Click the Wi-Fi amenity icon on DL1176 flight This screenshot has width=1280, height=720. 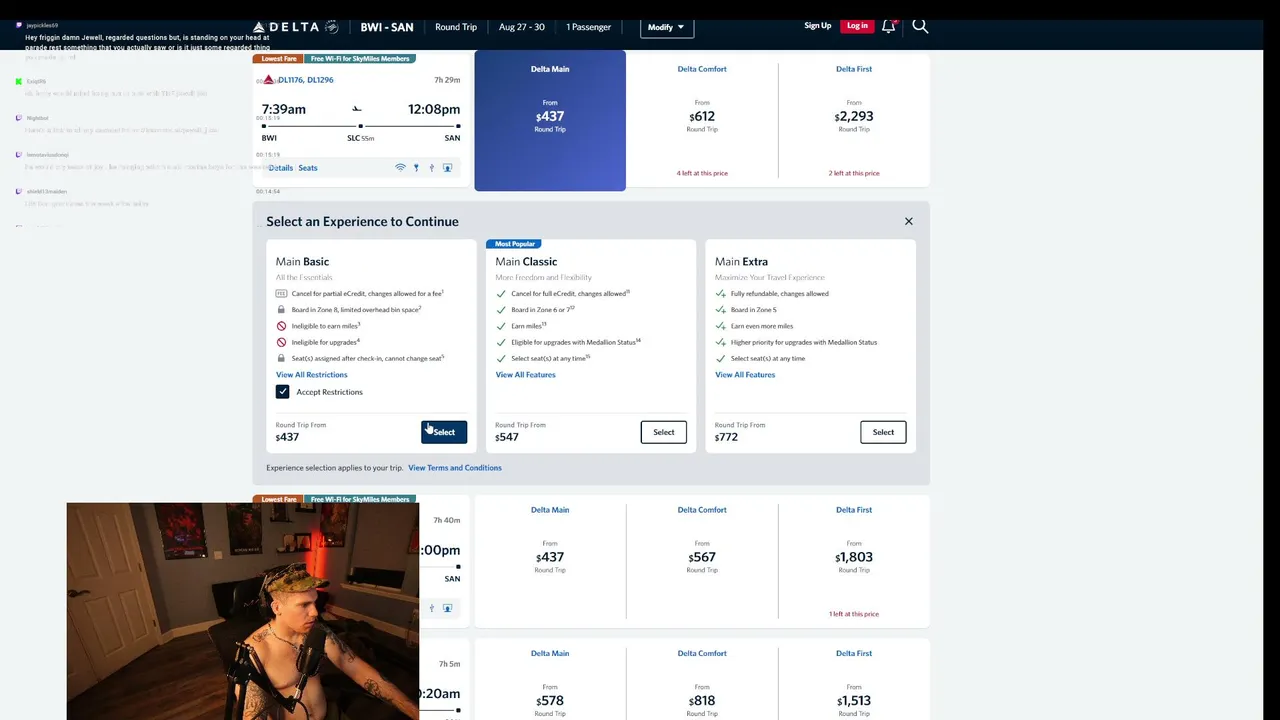[x=400, y=168]
